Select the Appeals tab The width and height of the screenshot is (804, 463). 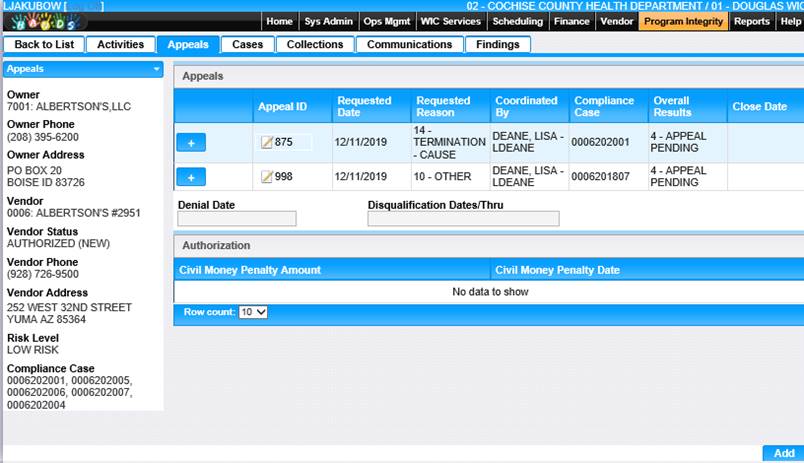188,45
